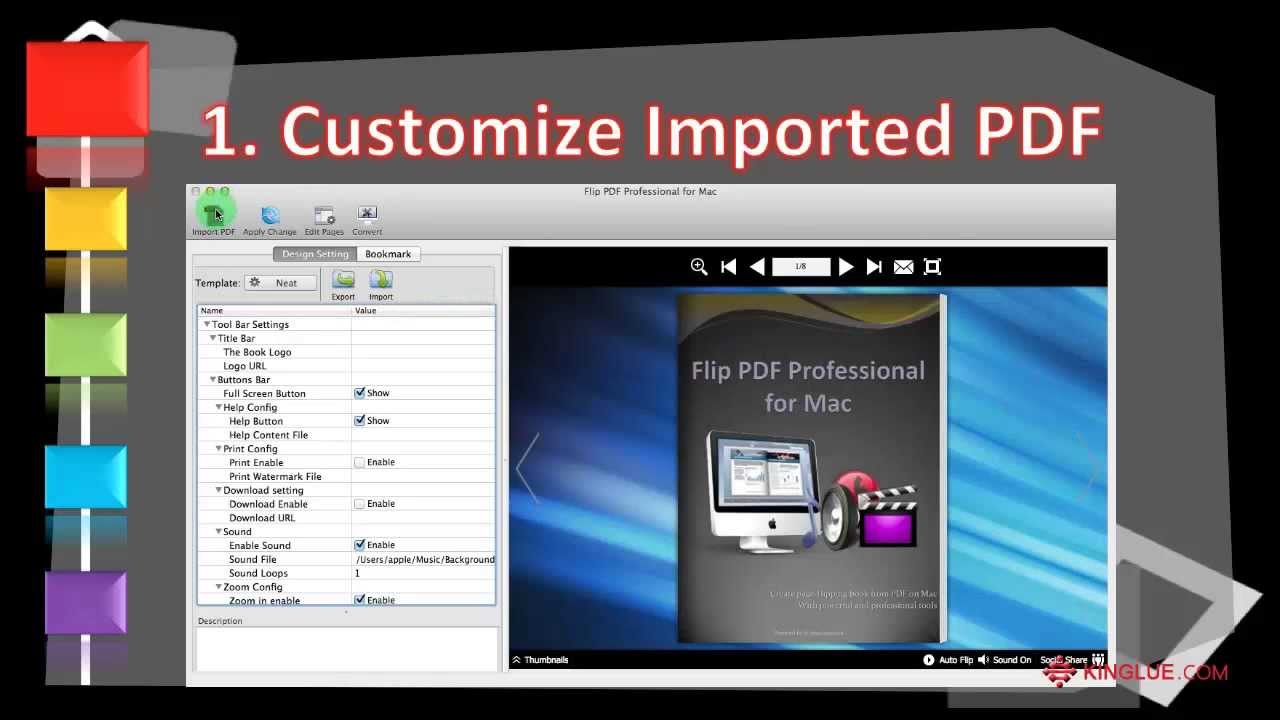Uncheck Show for Full Screen Button
1280x720 pixels.
(359, 393)
